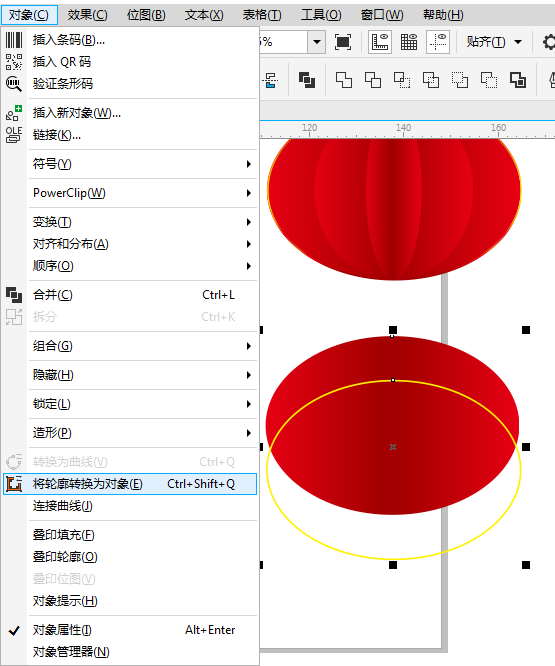555x666 pixels.
Task: Click the Weld shaping icon in toolbar
Action: (344, 80)
